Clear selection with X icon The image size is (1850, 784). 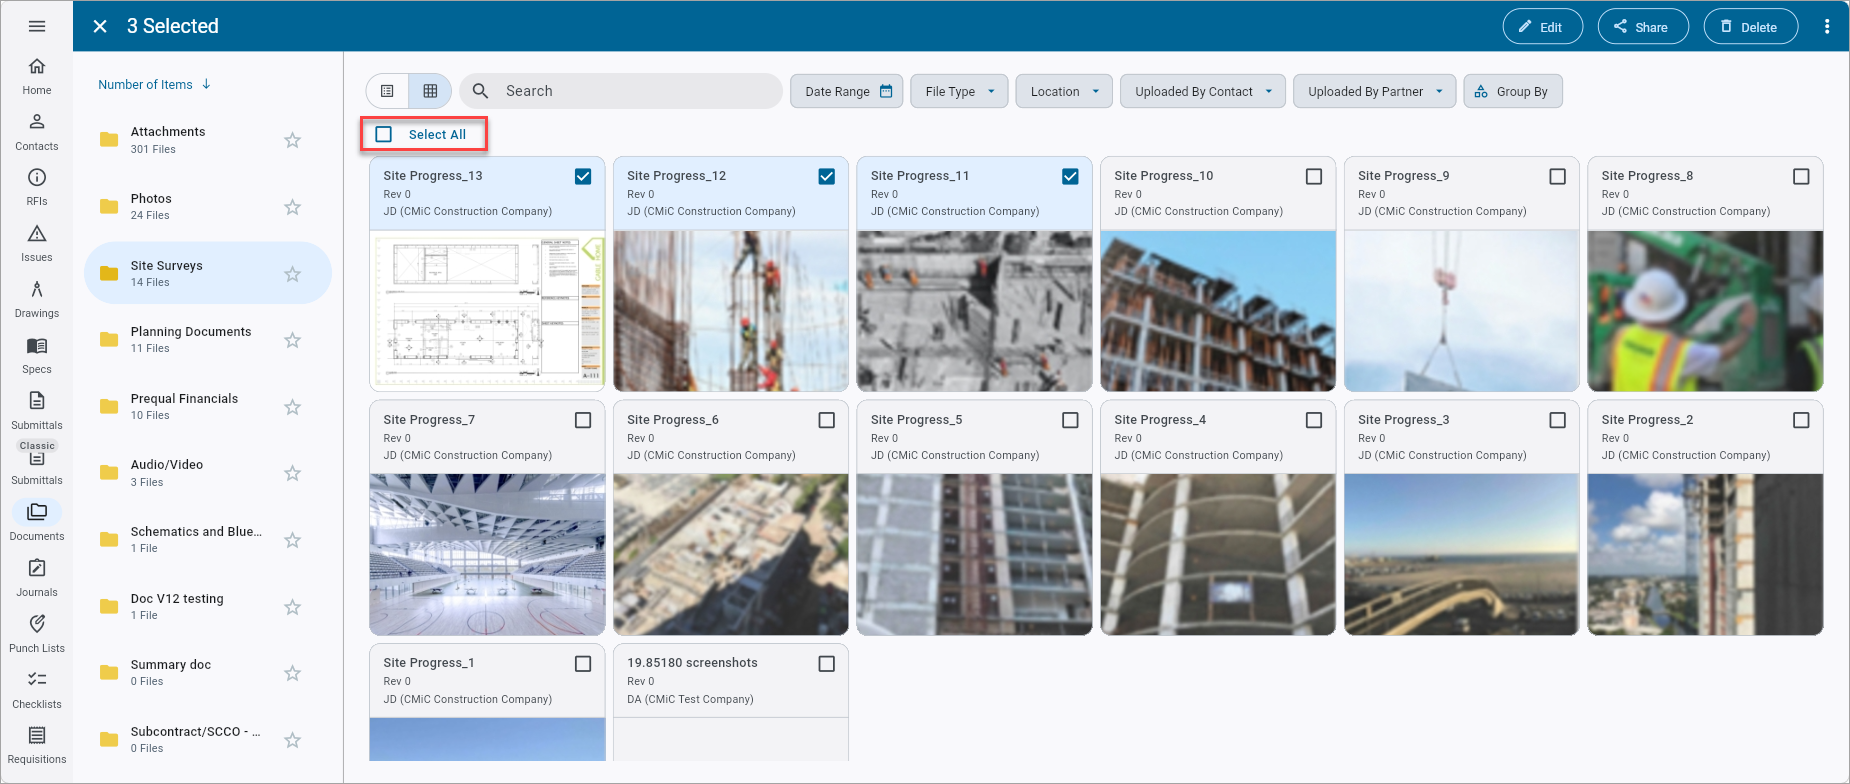point(100,27)
